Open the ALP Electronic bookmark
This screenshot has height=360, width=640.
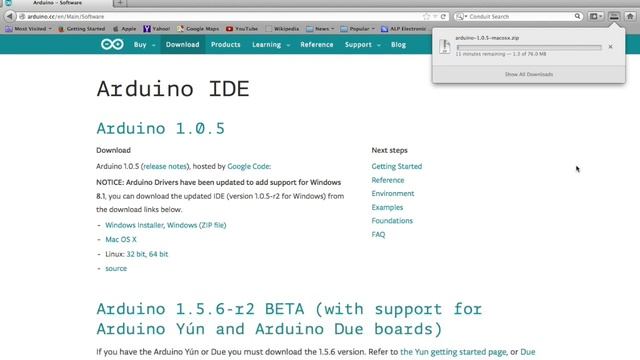[x=403, y=29]
